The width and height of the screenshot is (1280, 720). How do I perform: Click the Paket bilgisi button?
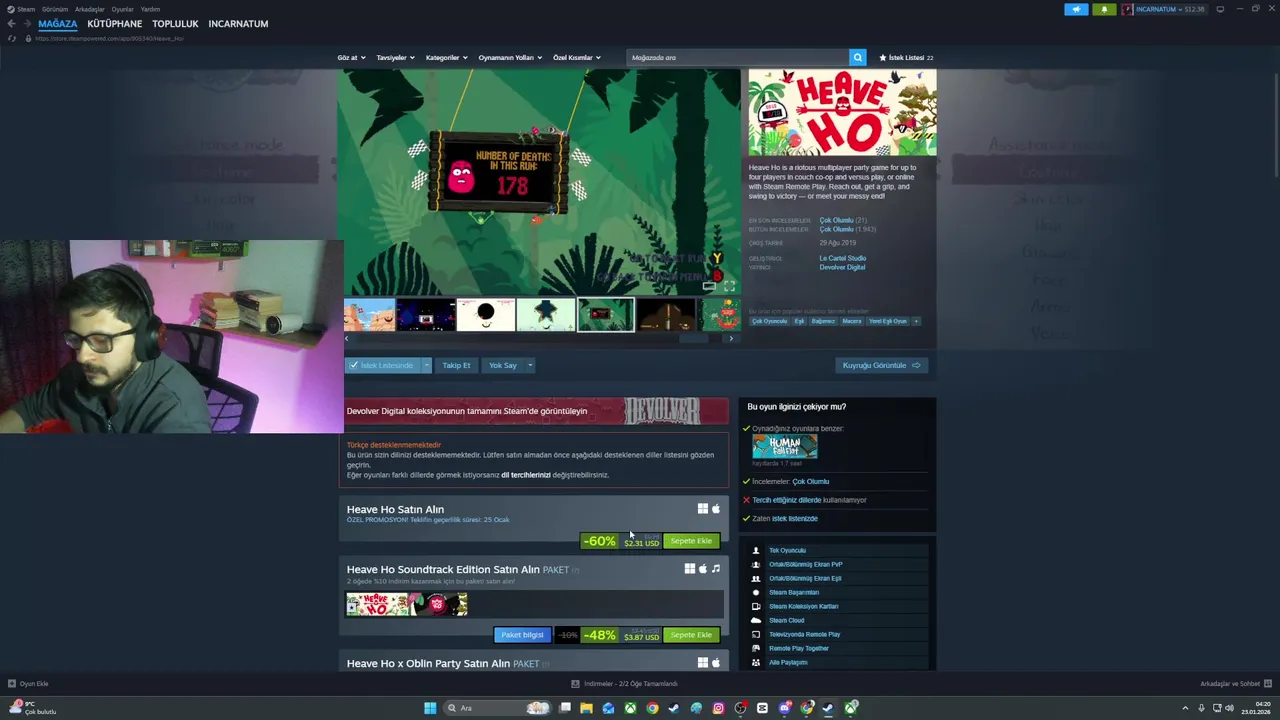(x=522, y=635)
